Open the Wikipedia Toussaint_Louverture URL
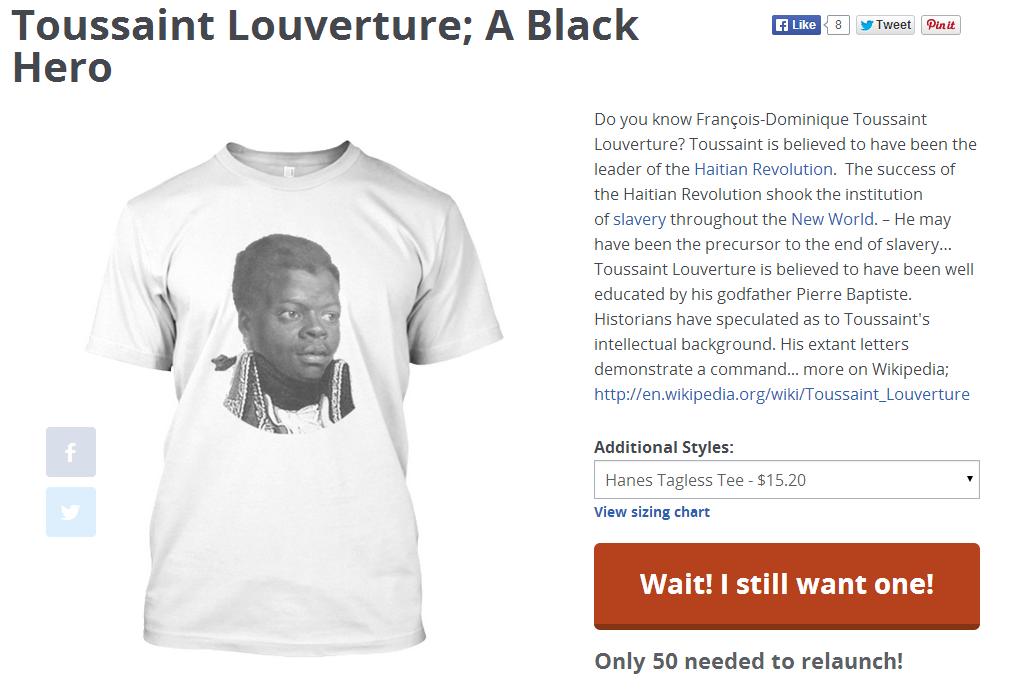The width and height of the screenshot is (1017, 676). [782, 394]
